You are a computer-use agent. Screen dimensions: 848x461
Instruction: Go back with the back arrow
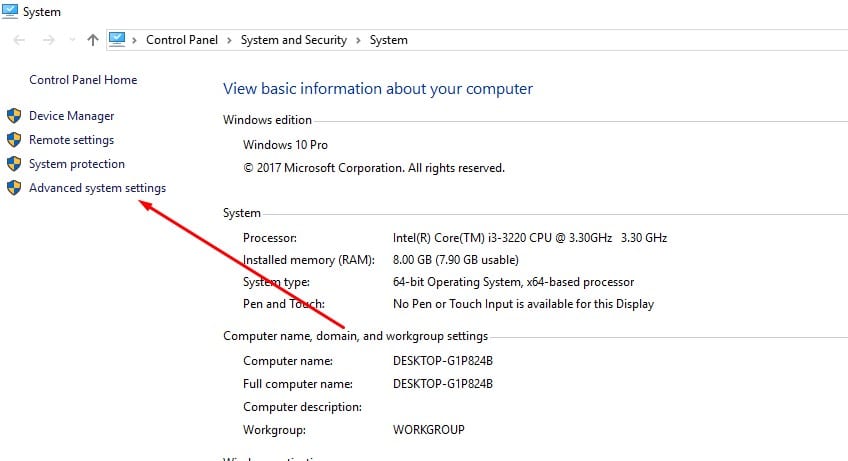[x=19, y=40]
